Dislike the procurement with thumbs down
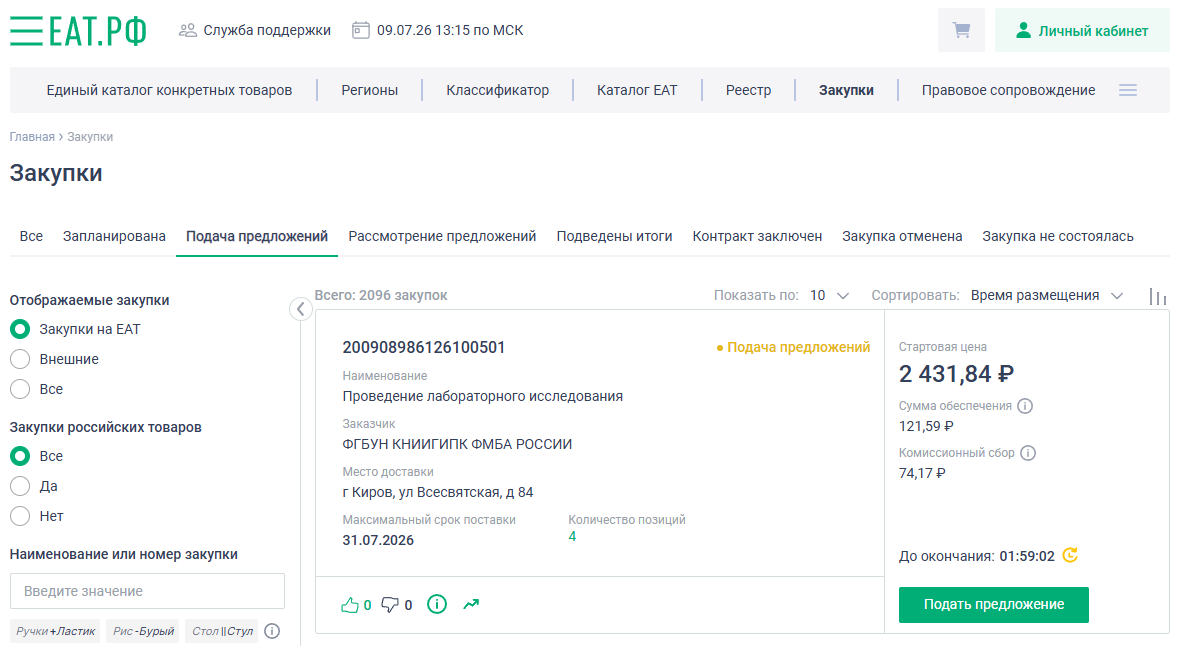Image resolution: width=1179 pixels, height=646 pixels. click(x=389, y=605)
